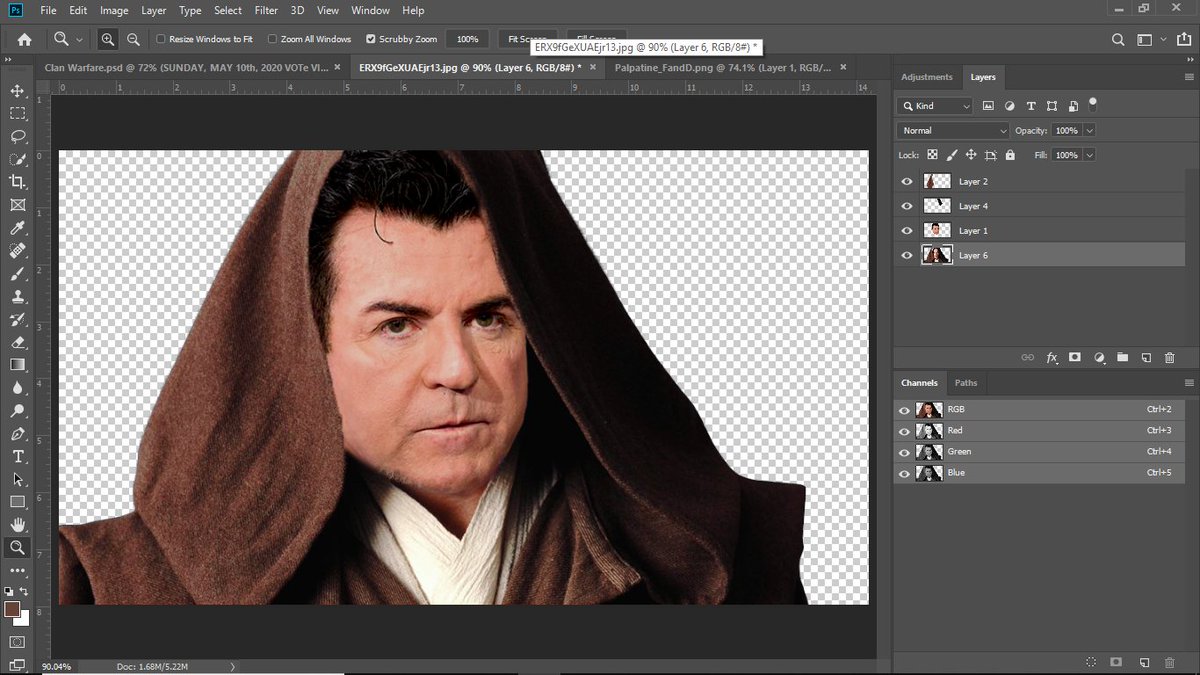This screenshot has height=675, width=1200.
Task: Enable Resize Windows to Fit checkbox
Action: [x=161, y=39]
